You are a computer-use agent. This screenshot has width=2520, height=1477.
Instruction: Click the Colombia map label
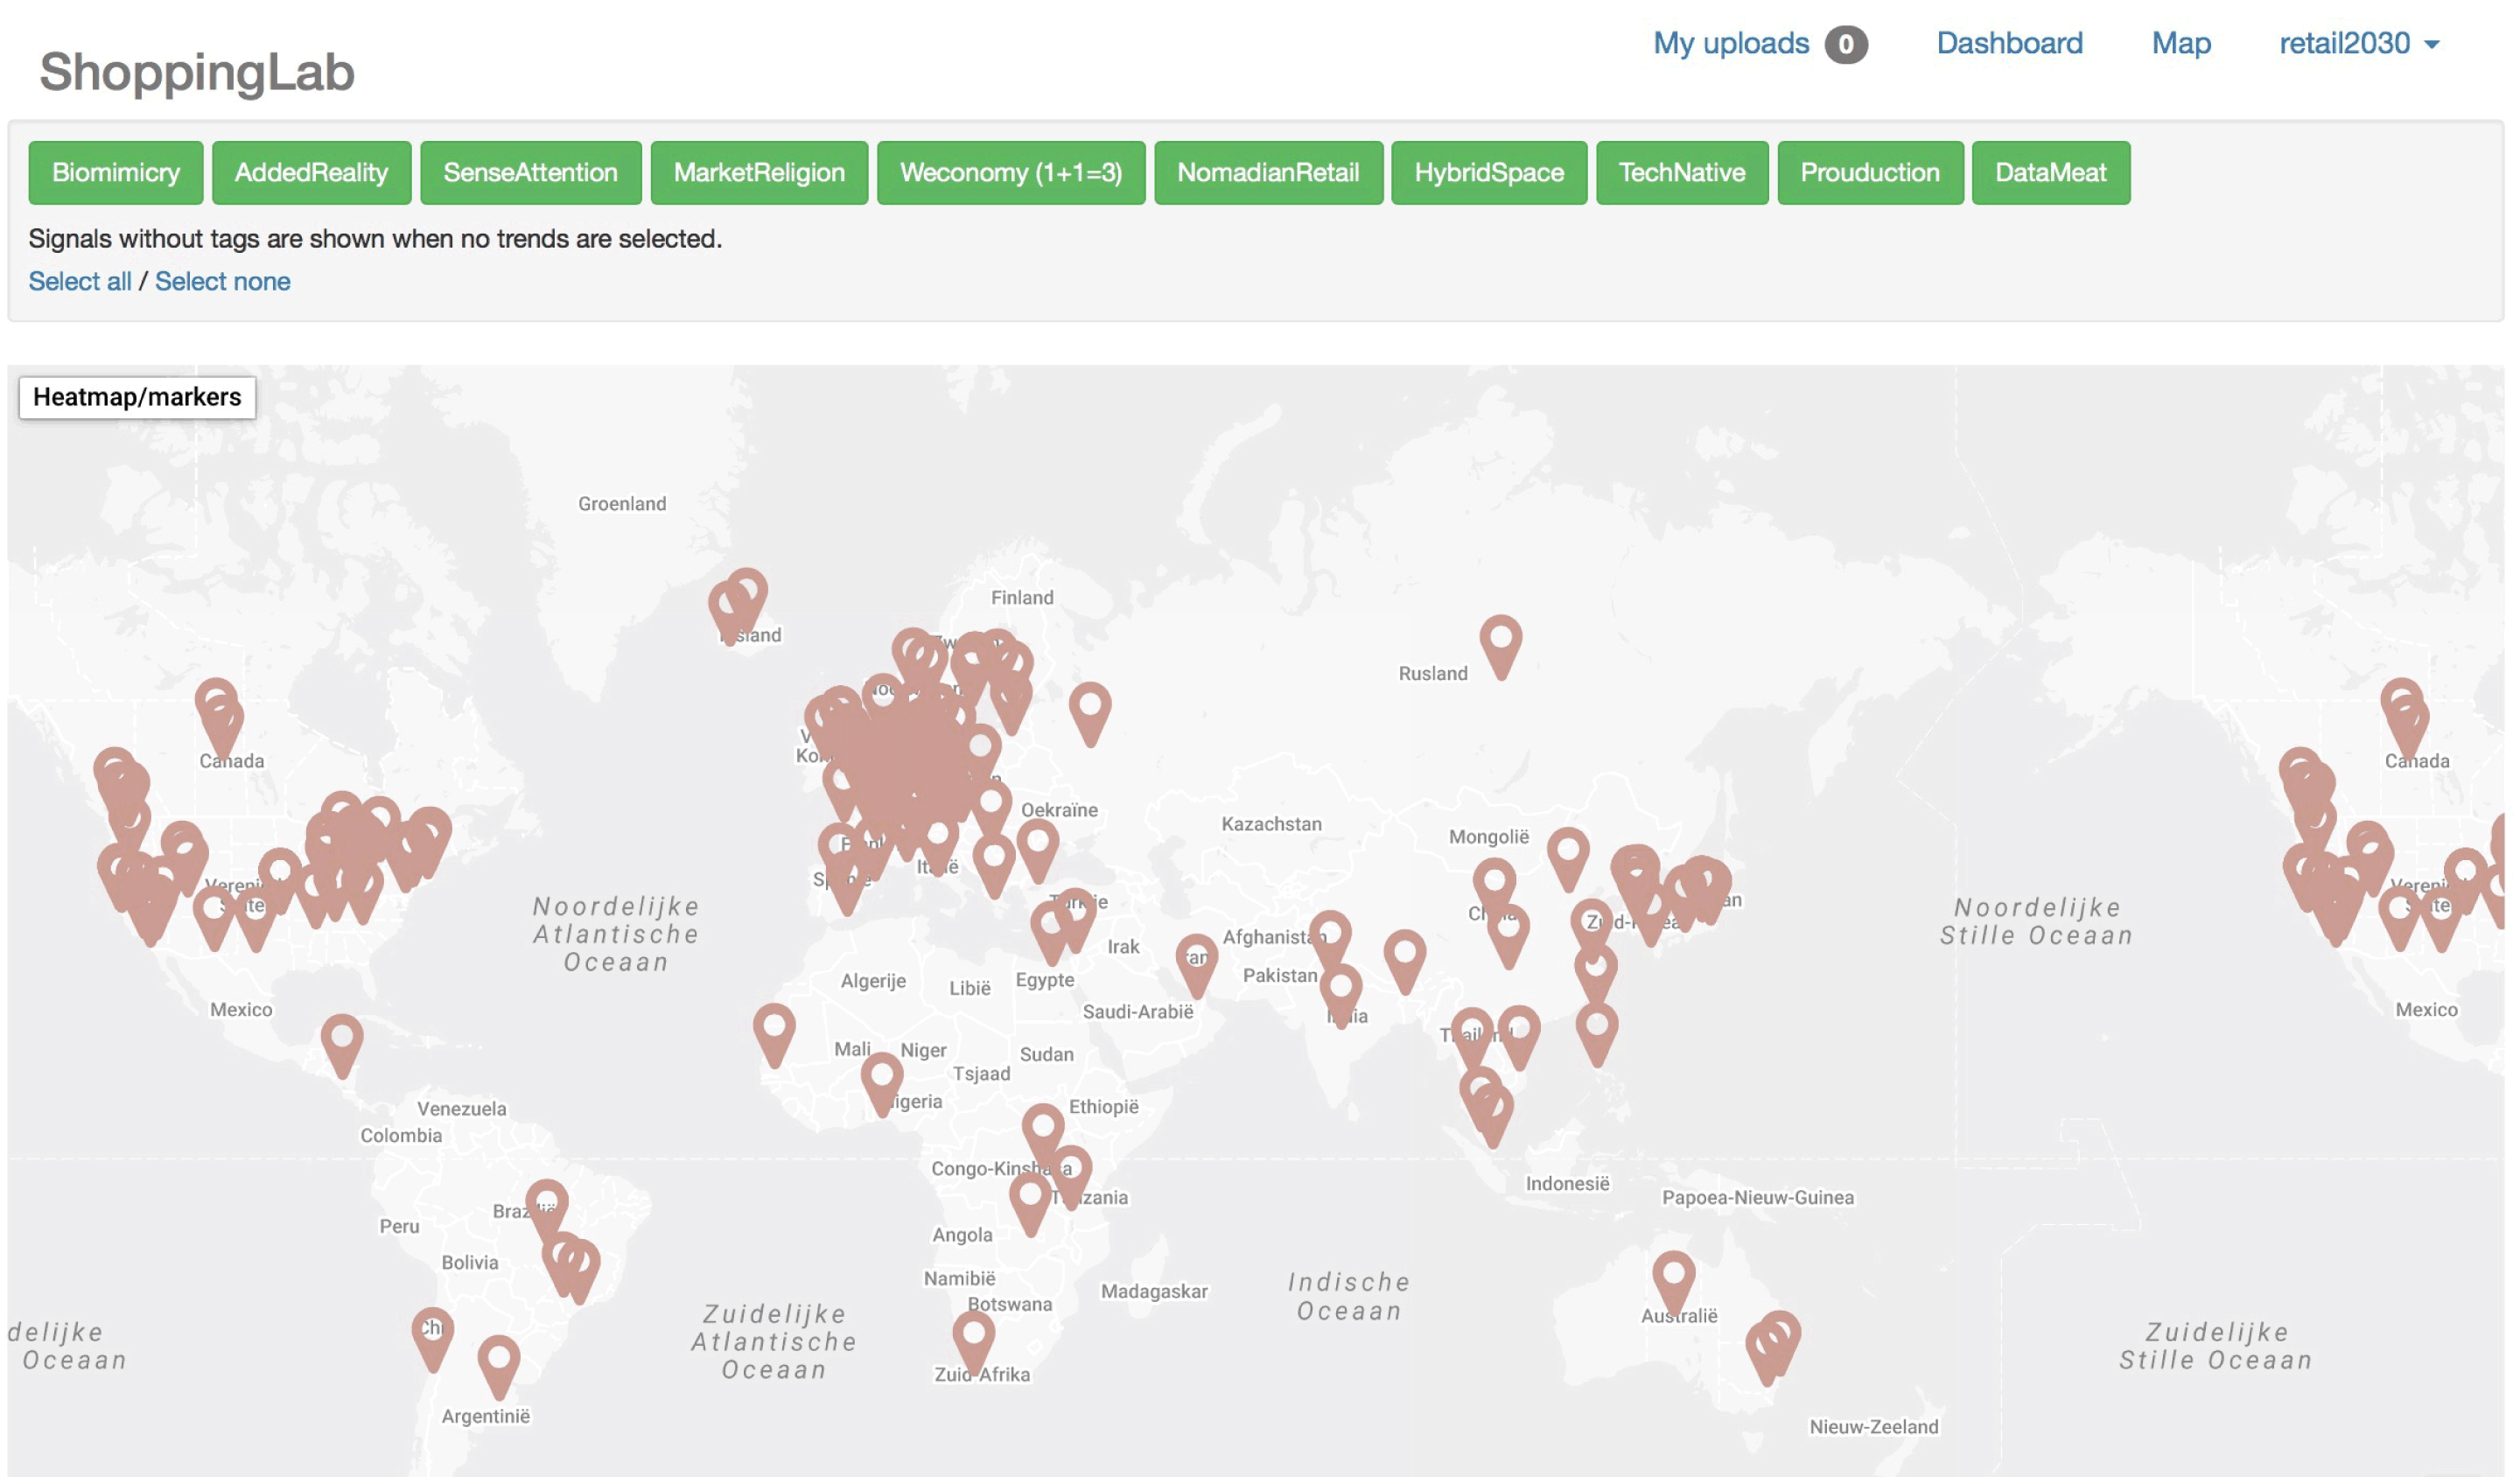tap(401, 1136)
